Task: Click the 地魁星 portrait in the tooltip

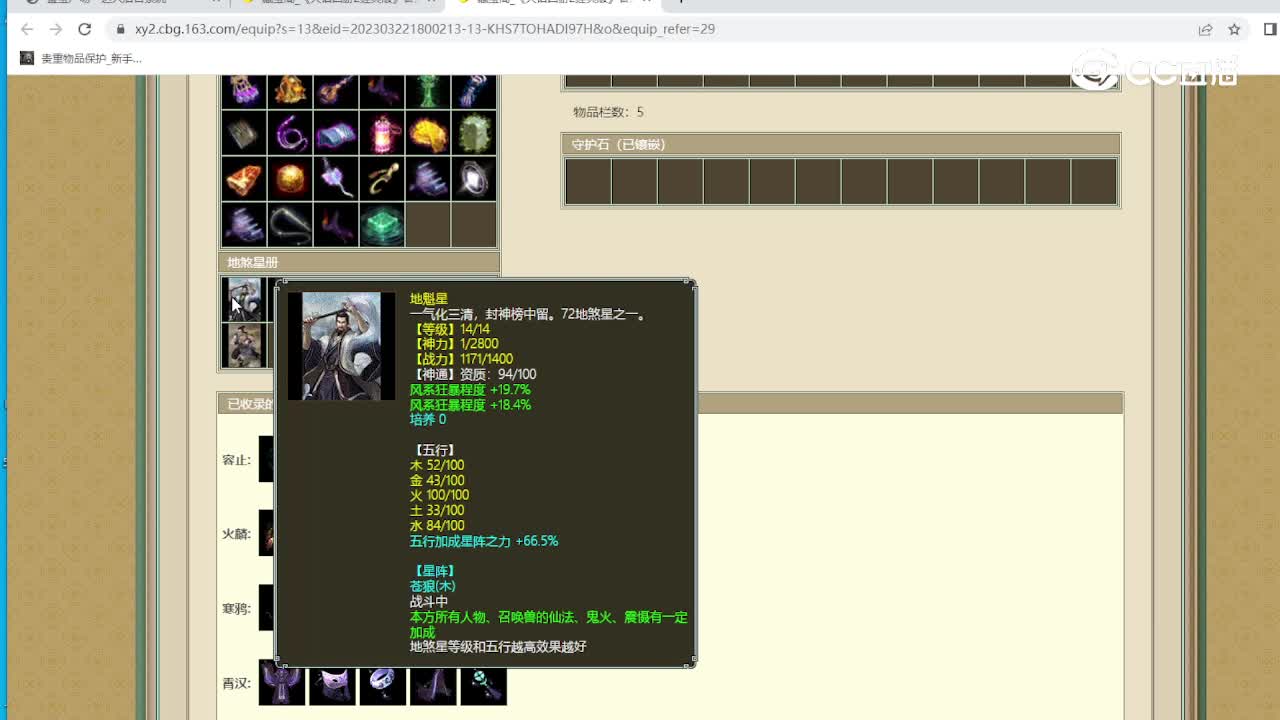Action: click(x=341, y=346)
